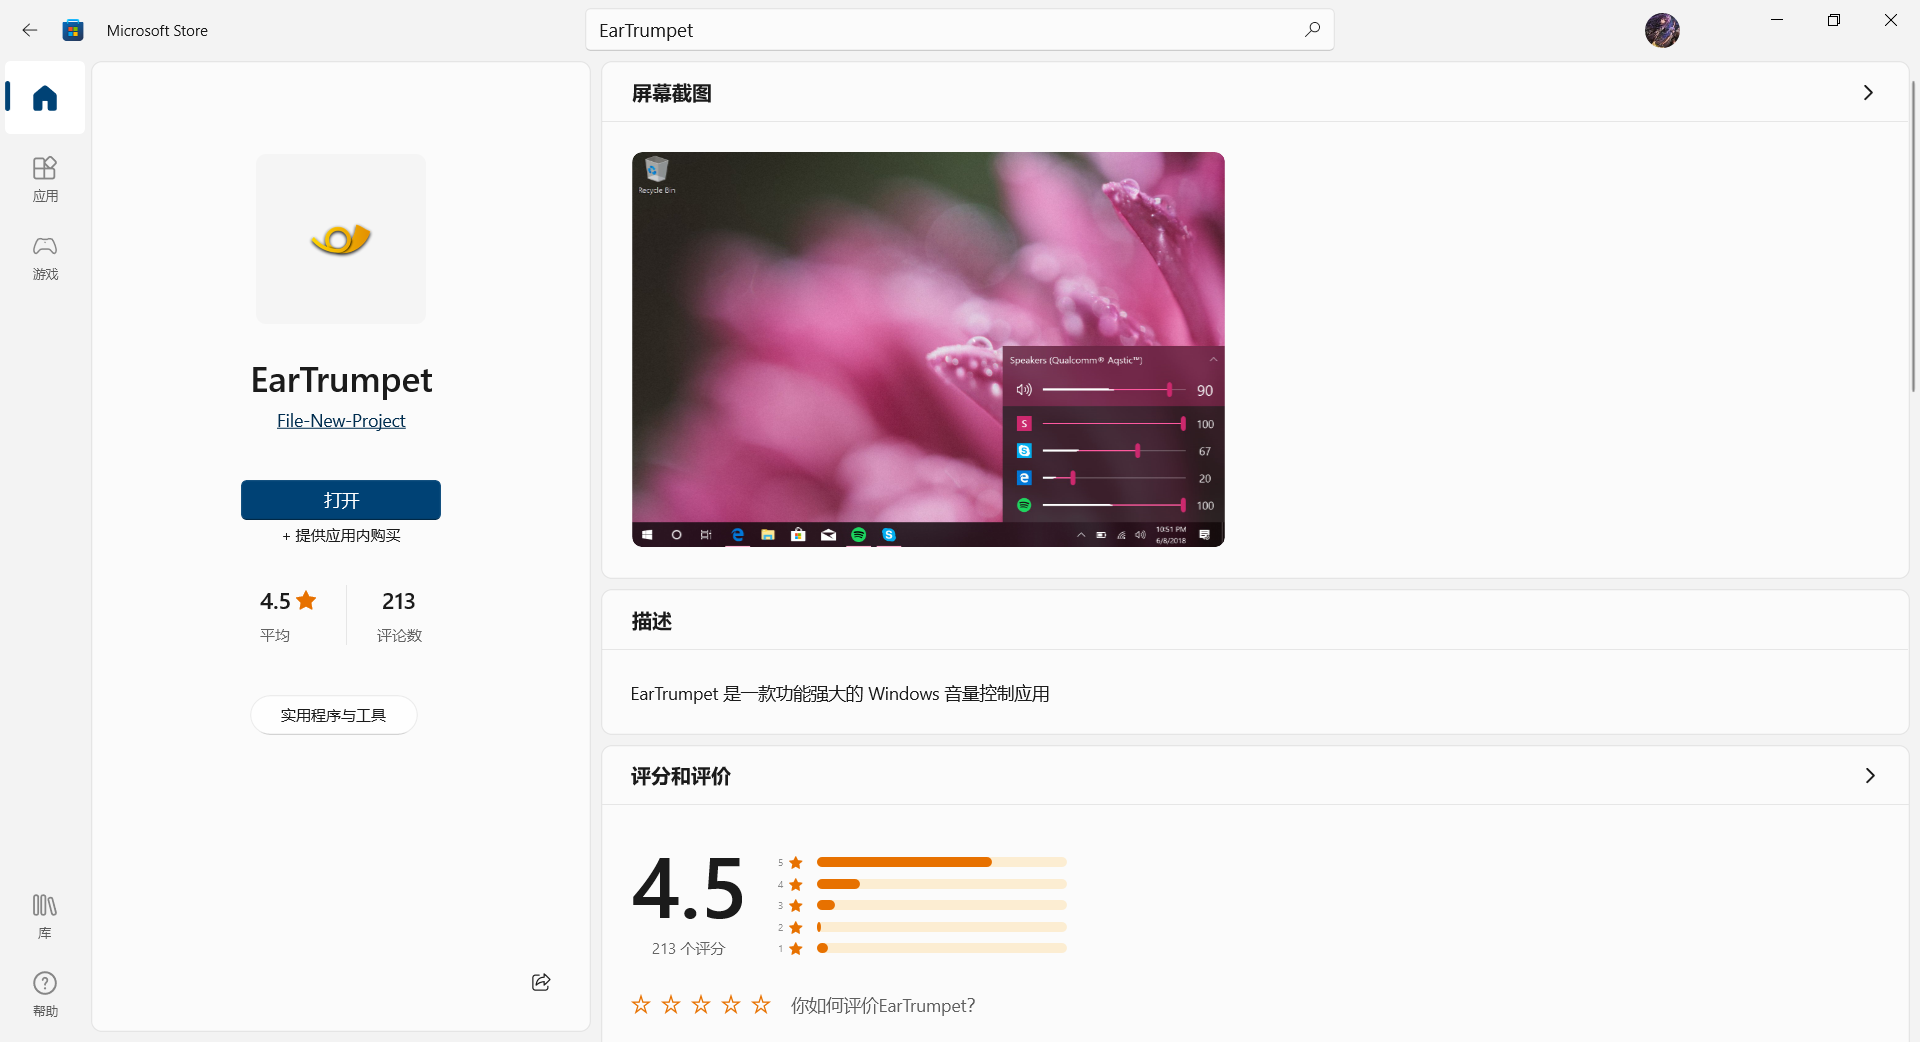
Task: Click the 4-star rating bar
Action: click(x=941, y=884)
